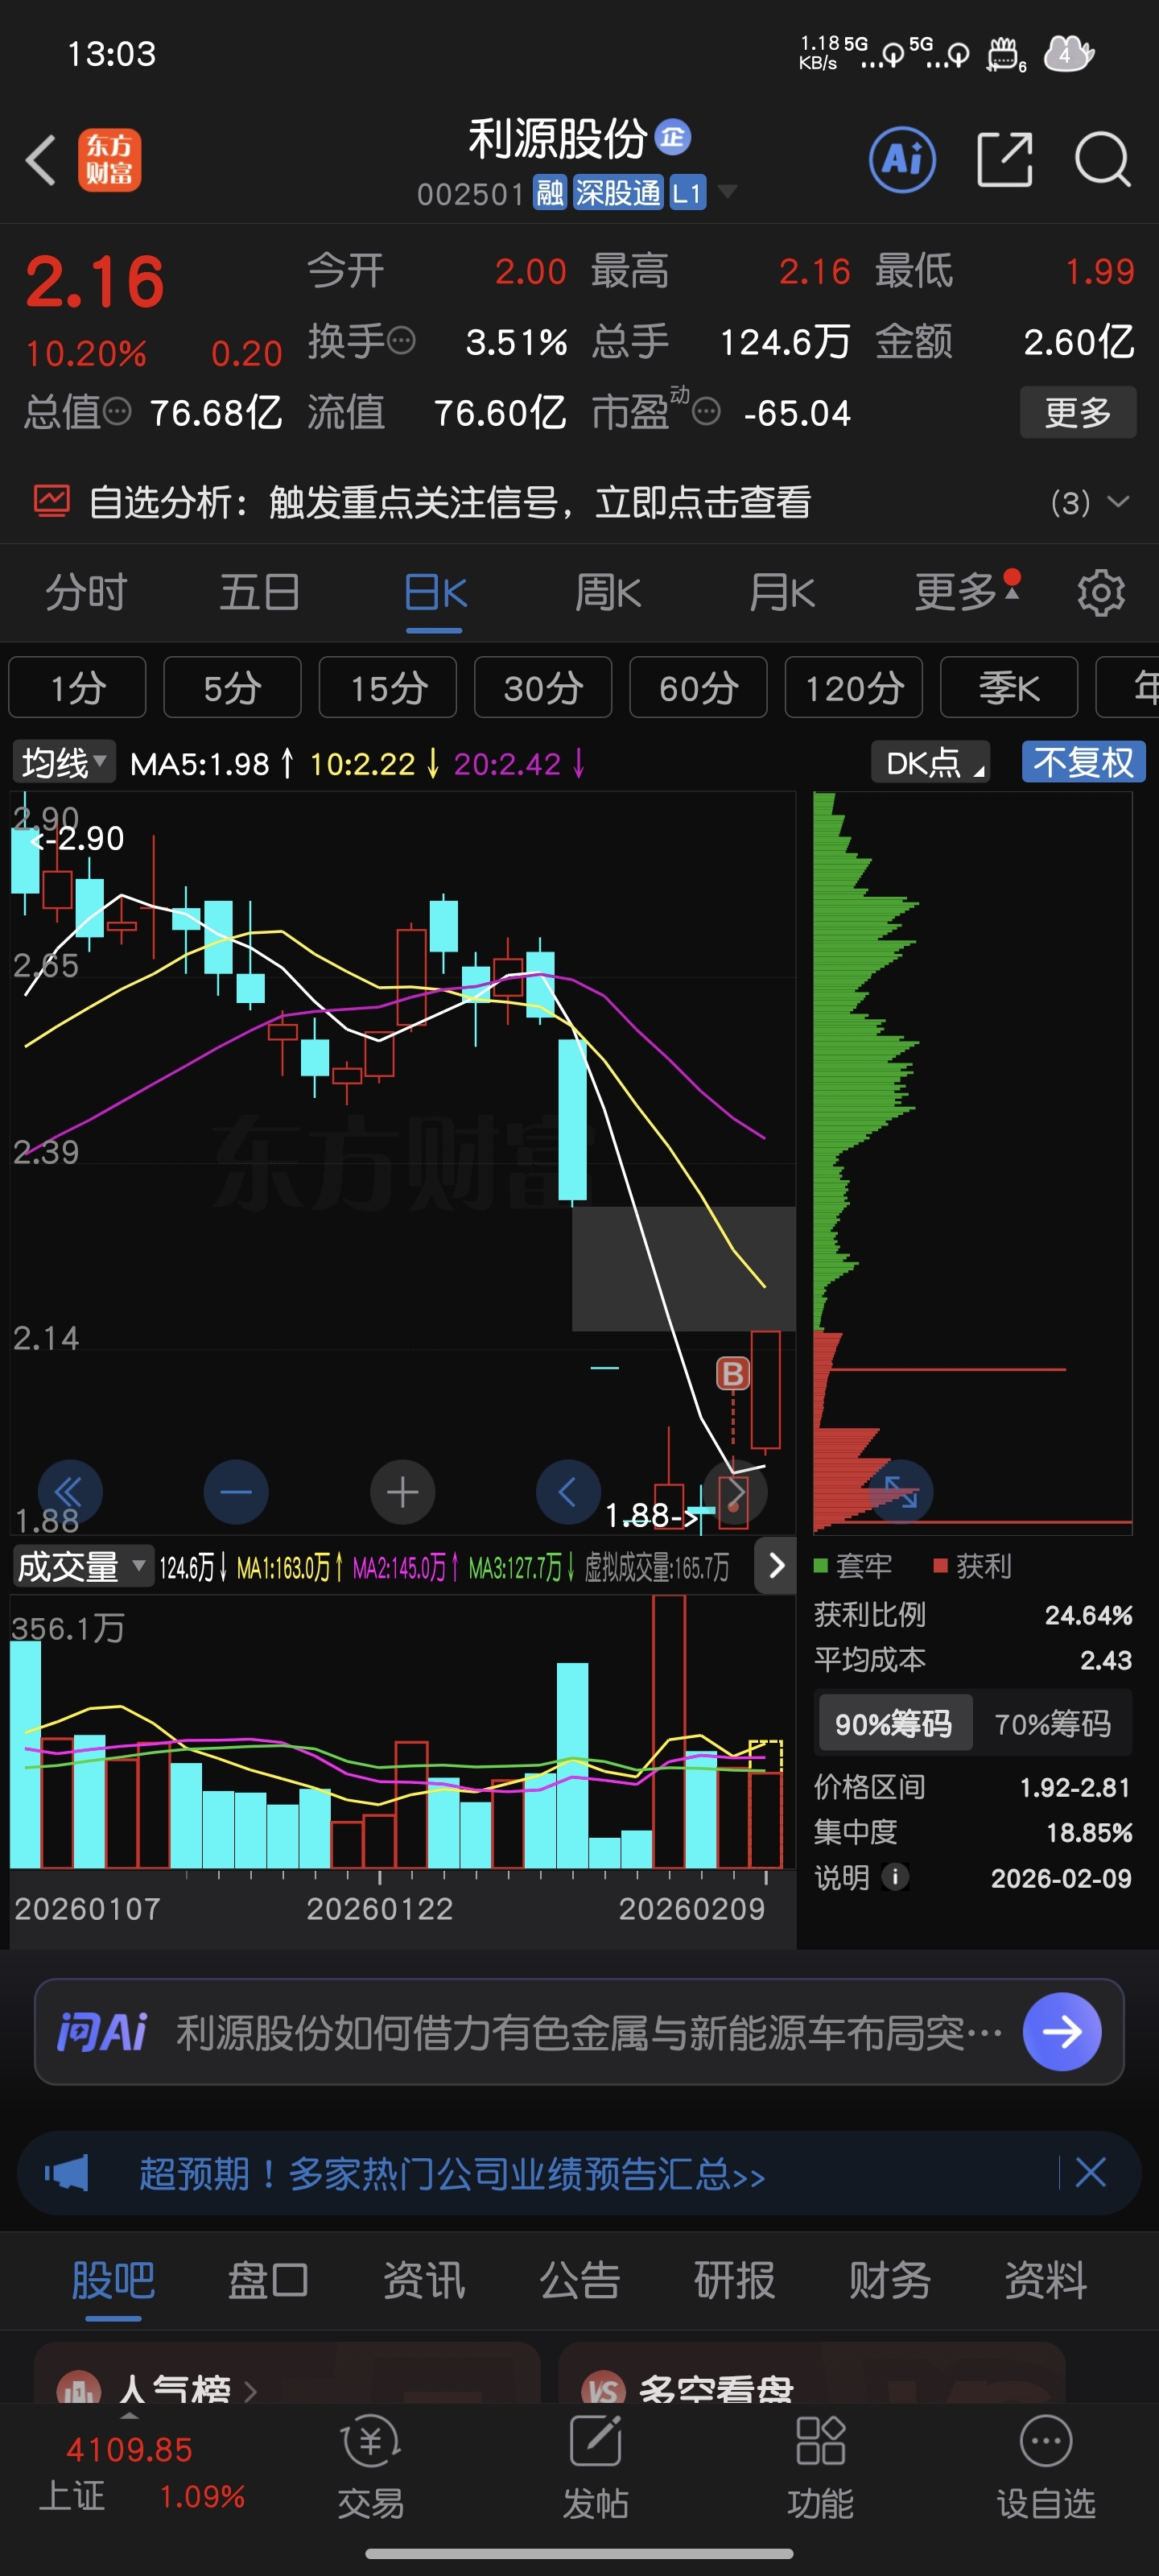Open the 公告 tab
This screenshot has width=1159, height=2576.
pos(580,2281)
